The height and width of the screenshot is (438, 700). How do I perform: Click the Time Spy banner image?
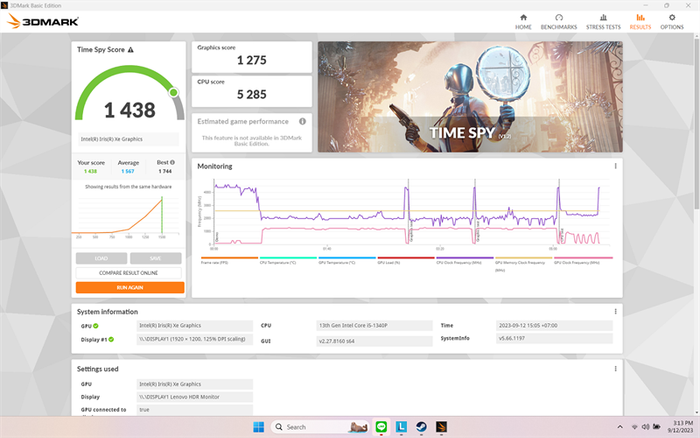pos(470,97)
